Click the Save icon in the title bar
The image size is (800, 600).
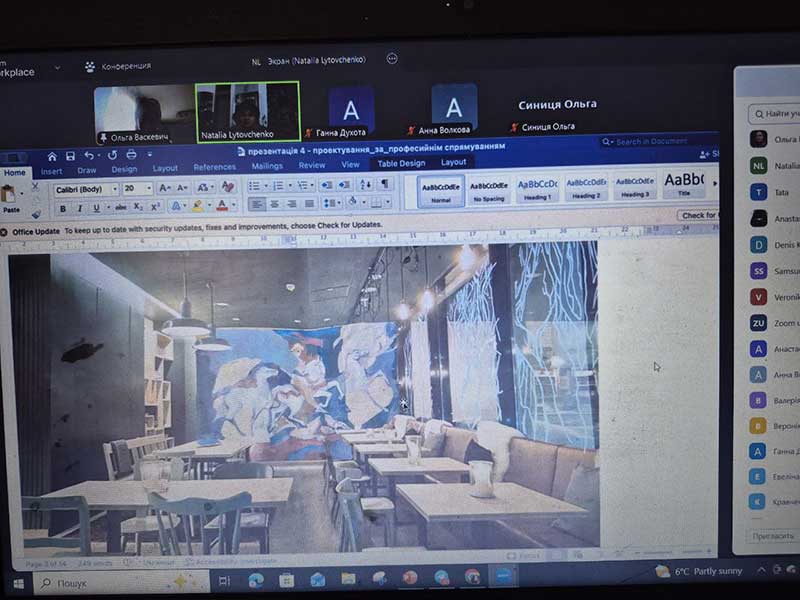pyautogui.click(x=68, y=155)
